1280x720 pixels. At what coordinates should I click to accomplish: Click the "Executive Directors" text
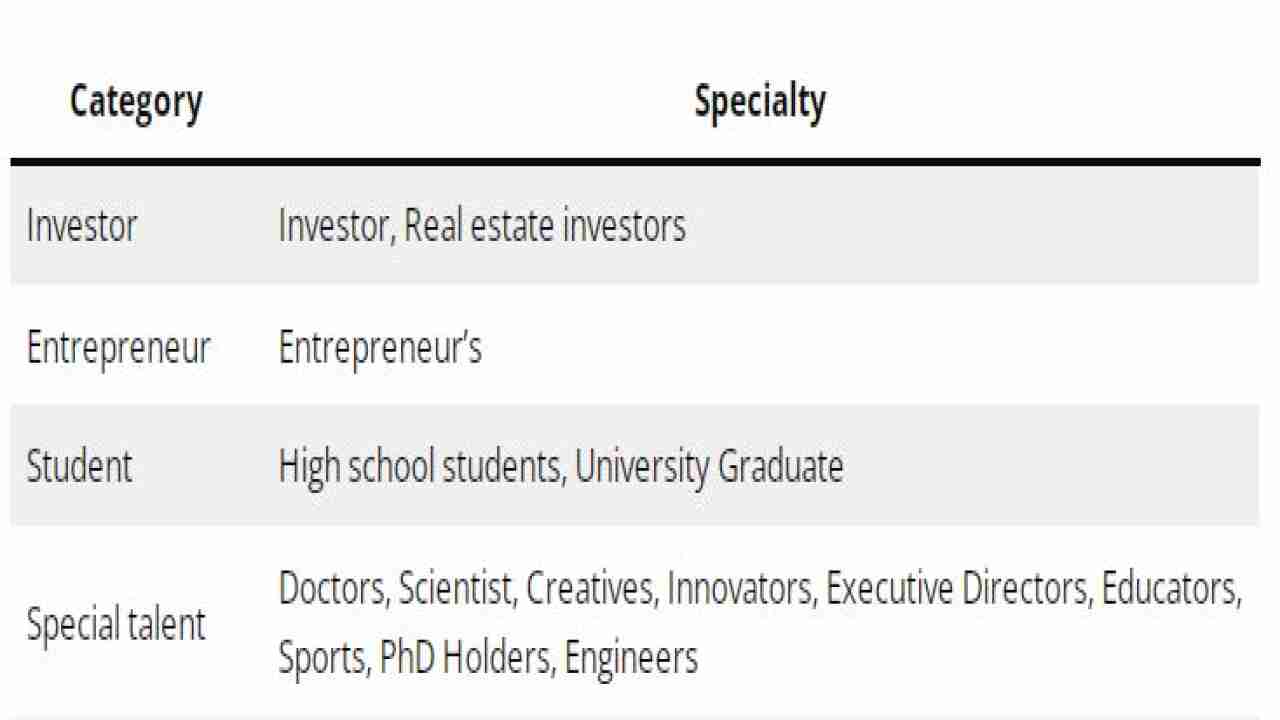(x=957, y=589)
